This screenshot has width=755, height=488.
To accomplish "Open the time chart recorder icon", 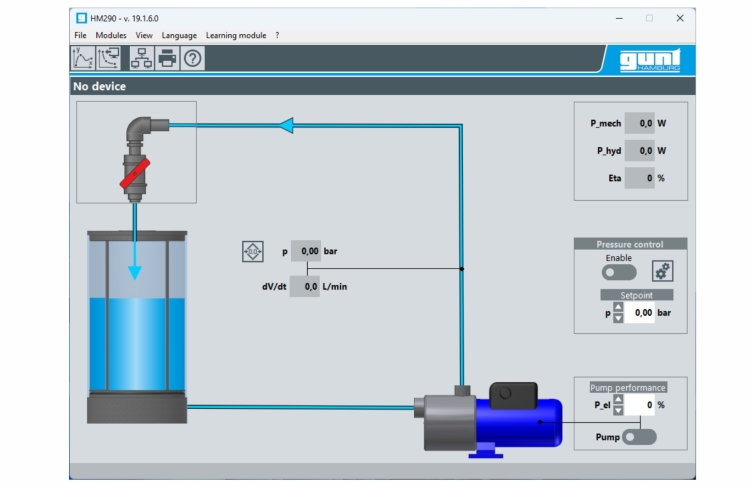I will (83, 58).
